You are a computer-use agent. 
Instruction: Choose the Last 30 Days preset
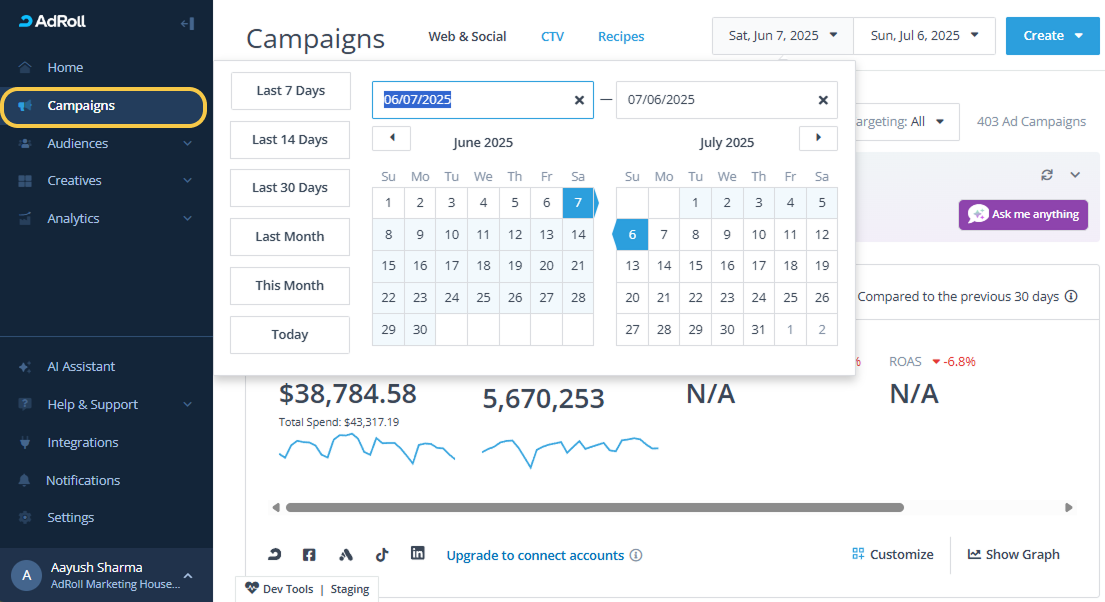[290, 188]
